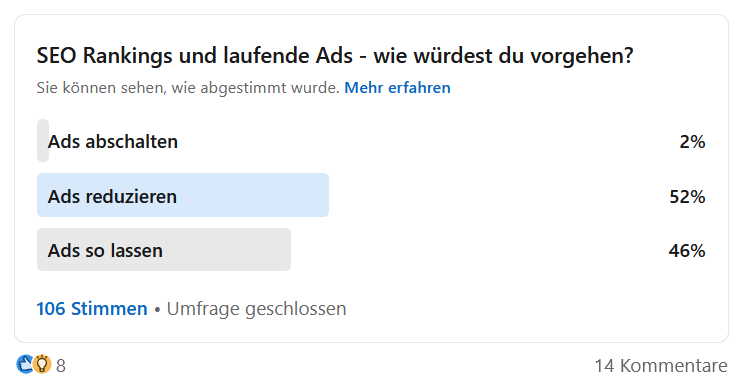This screenshot has height=381, width=737.
Task: Click the subtitle Sie können sehen, wie abgestimmt wurde
Action: click(188, 88)
